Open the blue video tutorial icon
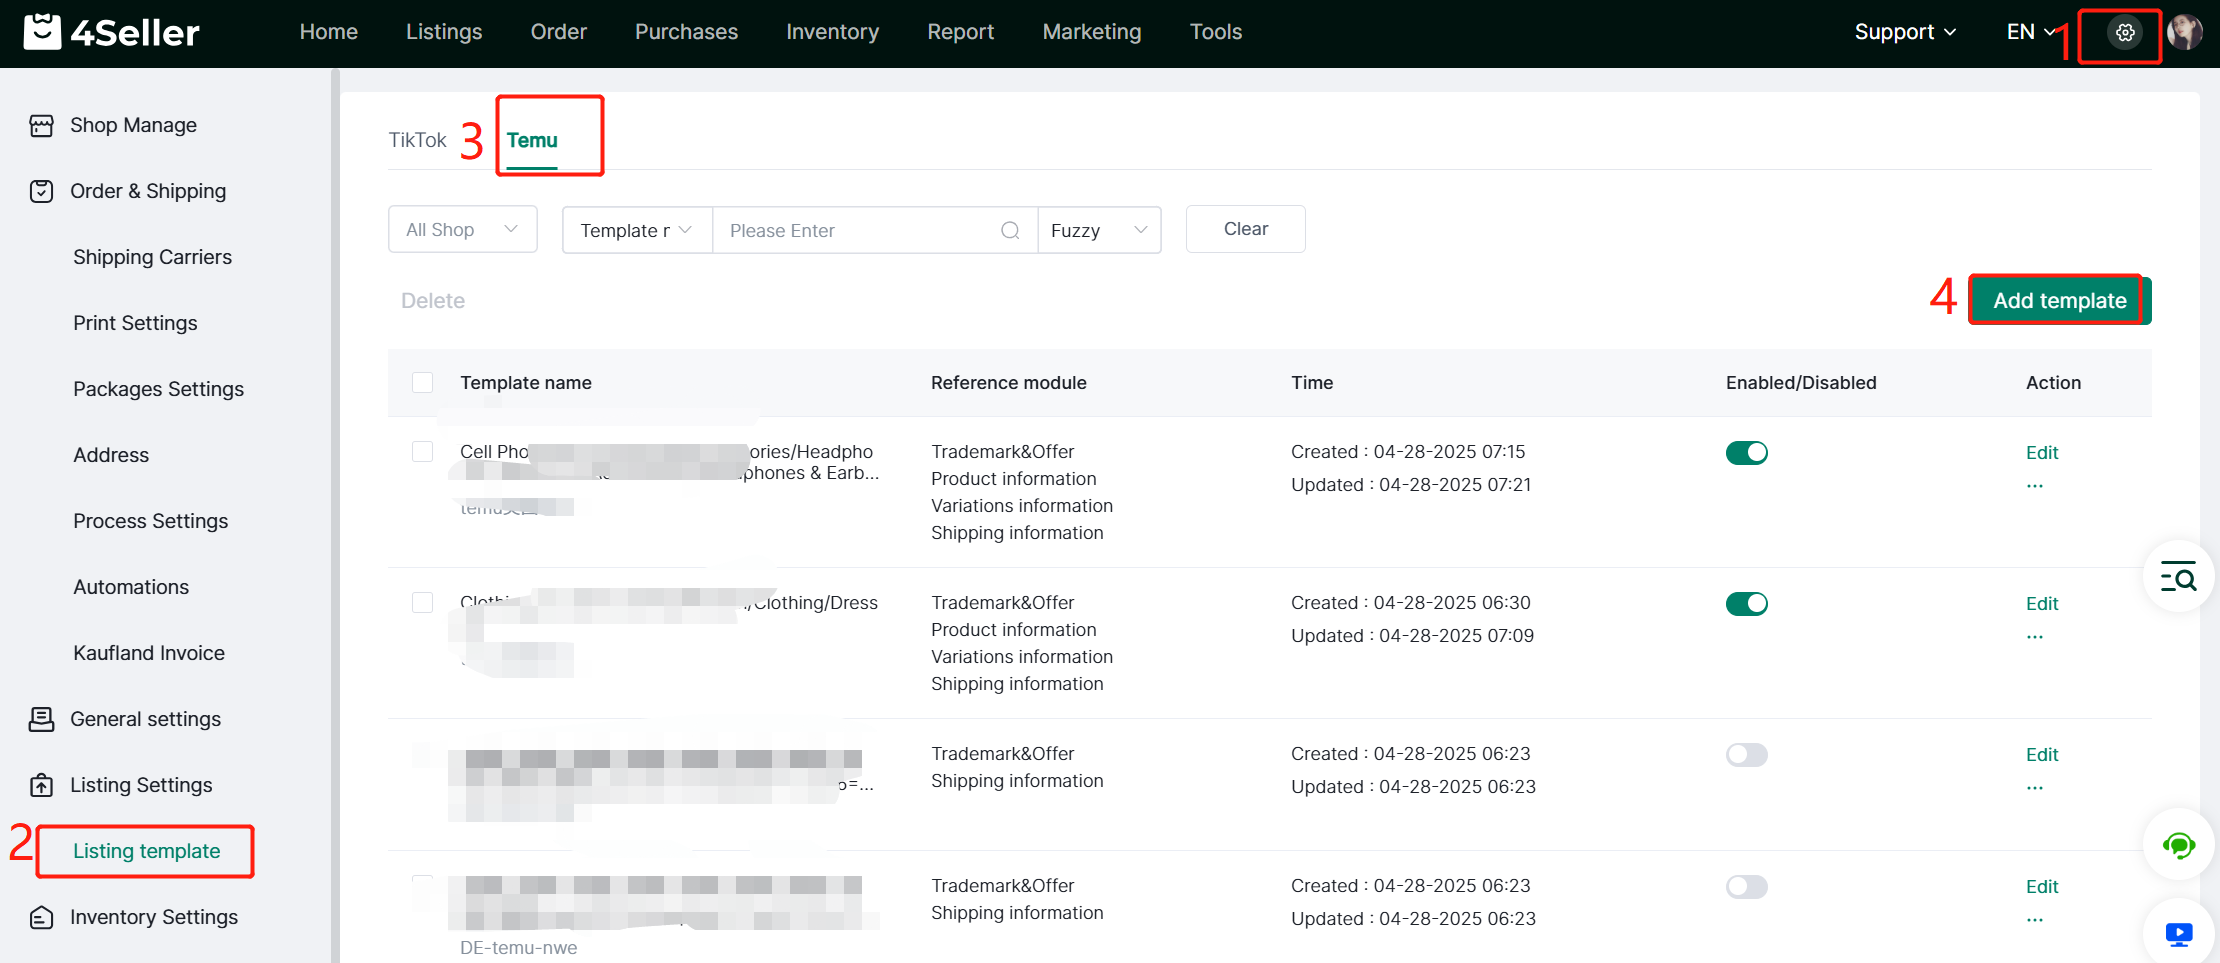This screenshot has height=963, width=2220. (x=2178, y=934)
